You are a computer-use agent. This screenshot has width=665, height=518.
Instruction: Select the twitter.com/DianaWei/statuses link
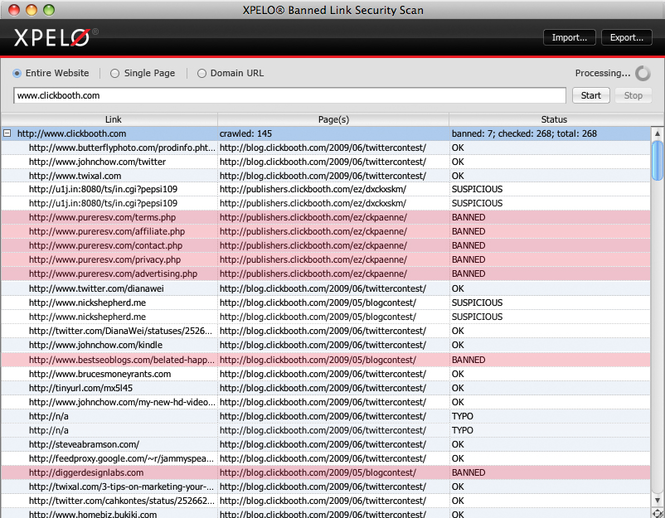[x=120, y=330]
